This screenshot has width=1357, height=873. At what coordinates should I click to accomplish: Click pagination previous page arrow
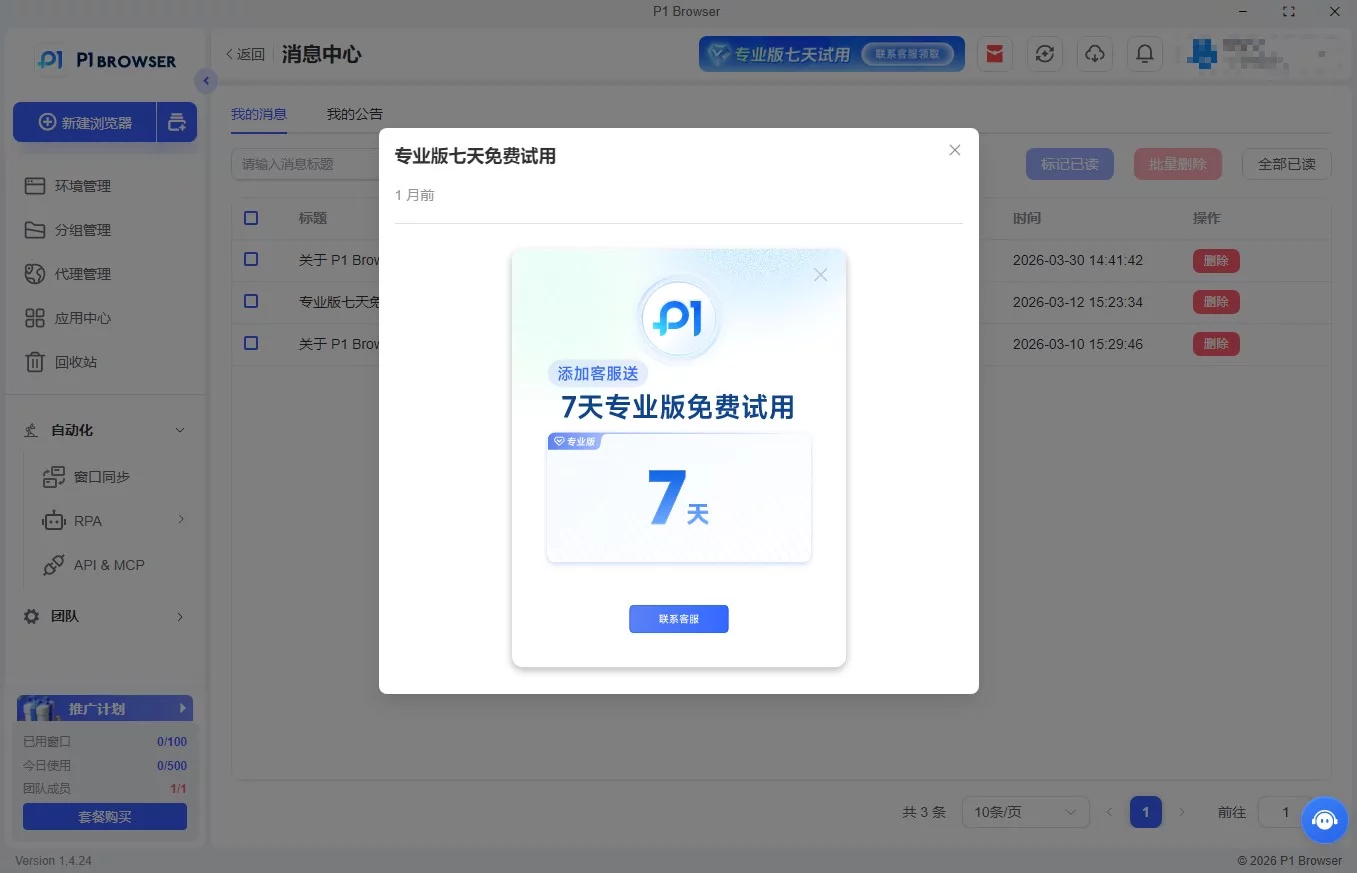[1109, 812]
